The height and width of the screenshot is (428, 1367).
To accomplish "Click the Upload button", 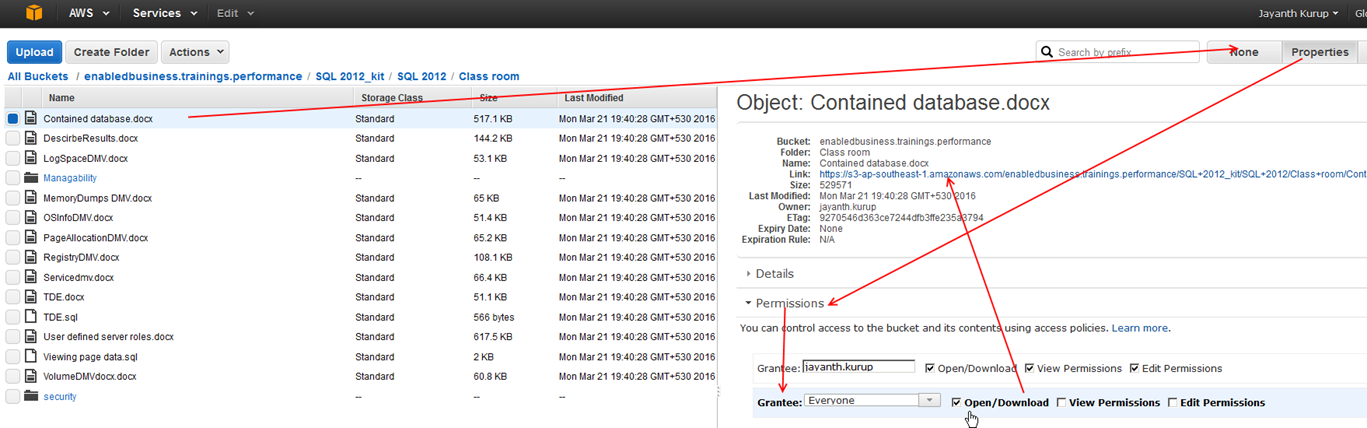I will (34, 52).
